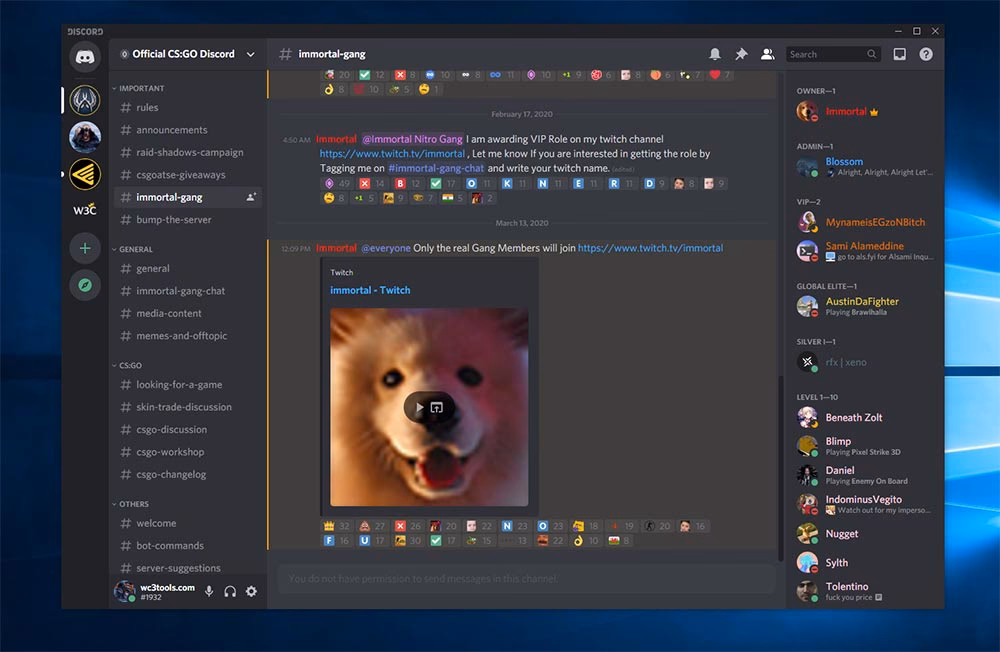The width and height of the screenshot is (1000, 652).
Task: Open csgo-changelog channel
Action: pos(188,475)
